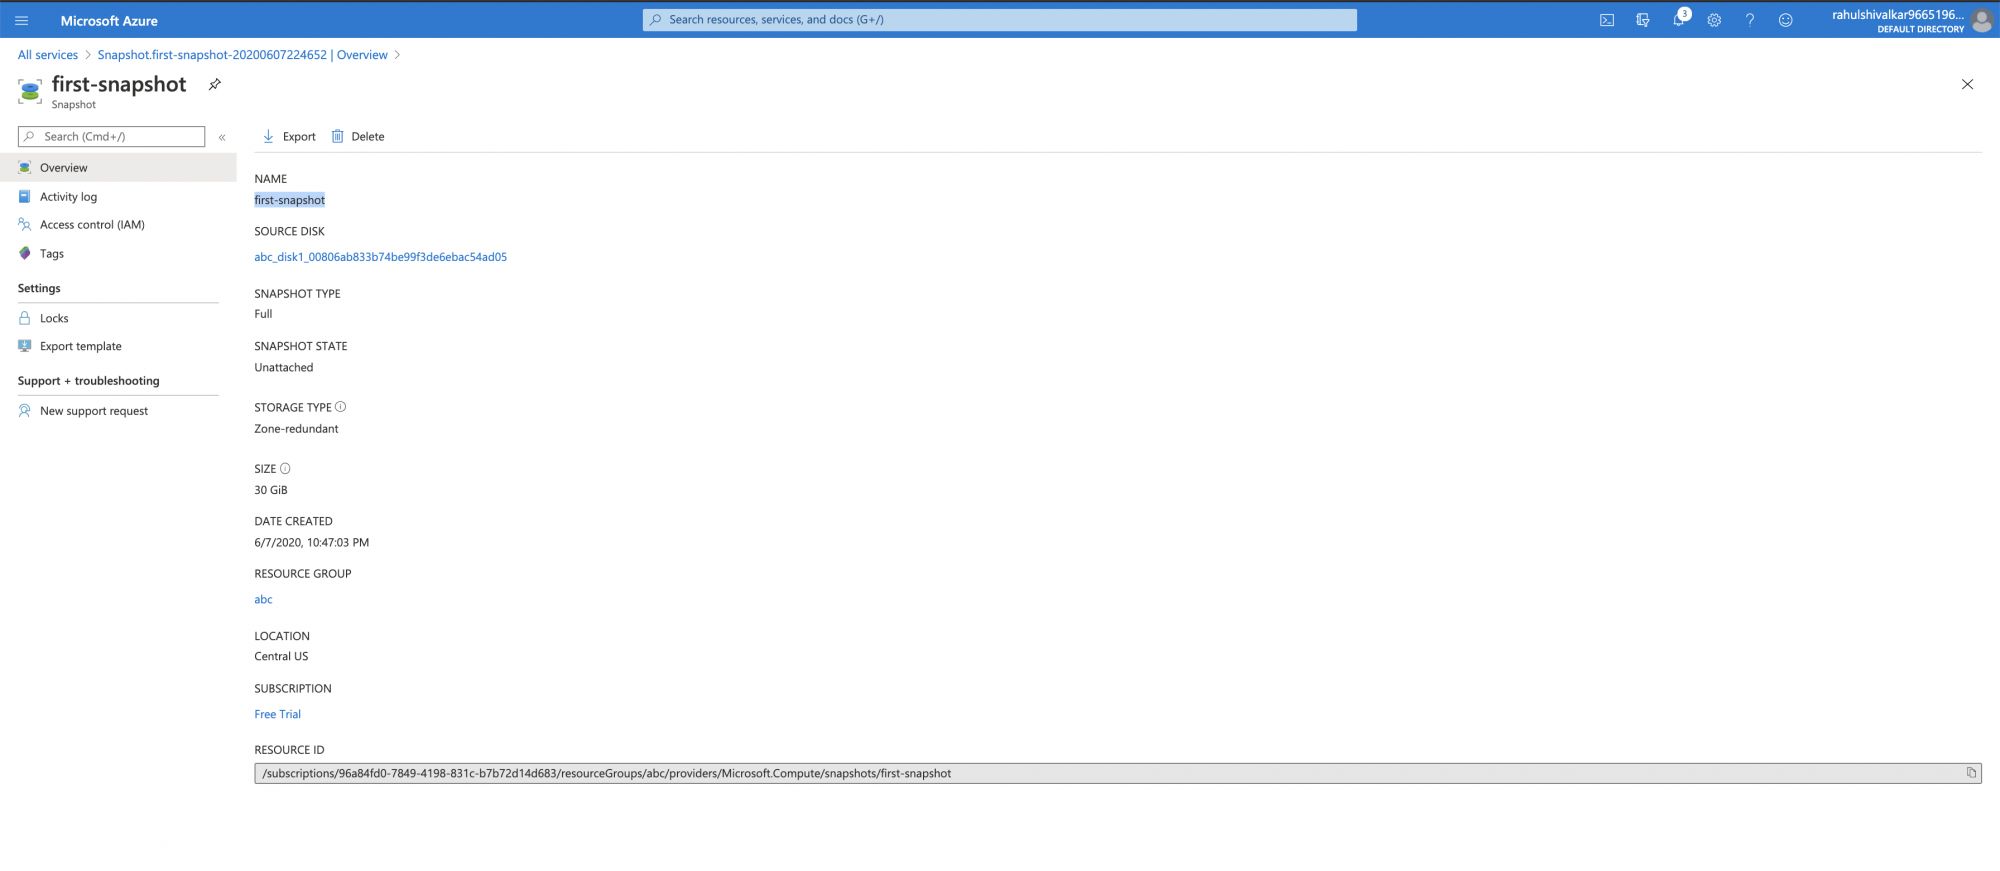Viewport: 2000px width, 871px height.
Task: Open the abc resource group link
Action: click(263, 600)
